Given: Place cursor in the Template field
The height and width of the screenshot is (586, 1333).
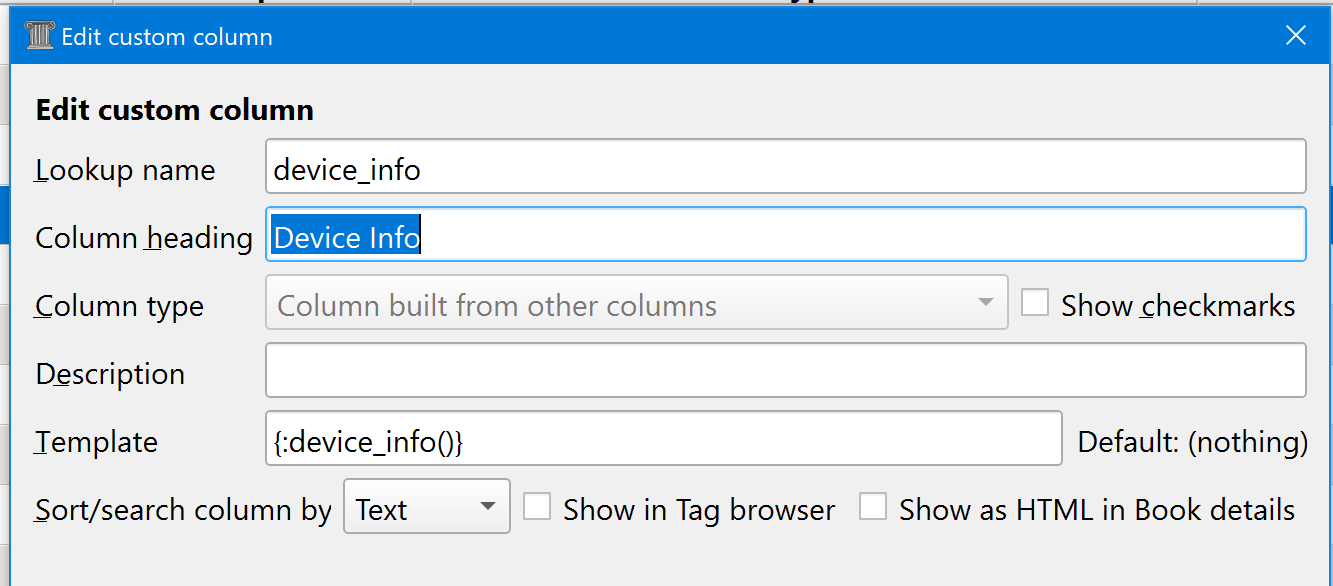Looking at the screenshot, I should pyautogui.click(x=663, y=439).
